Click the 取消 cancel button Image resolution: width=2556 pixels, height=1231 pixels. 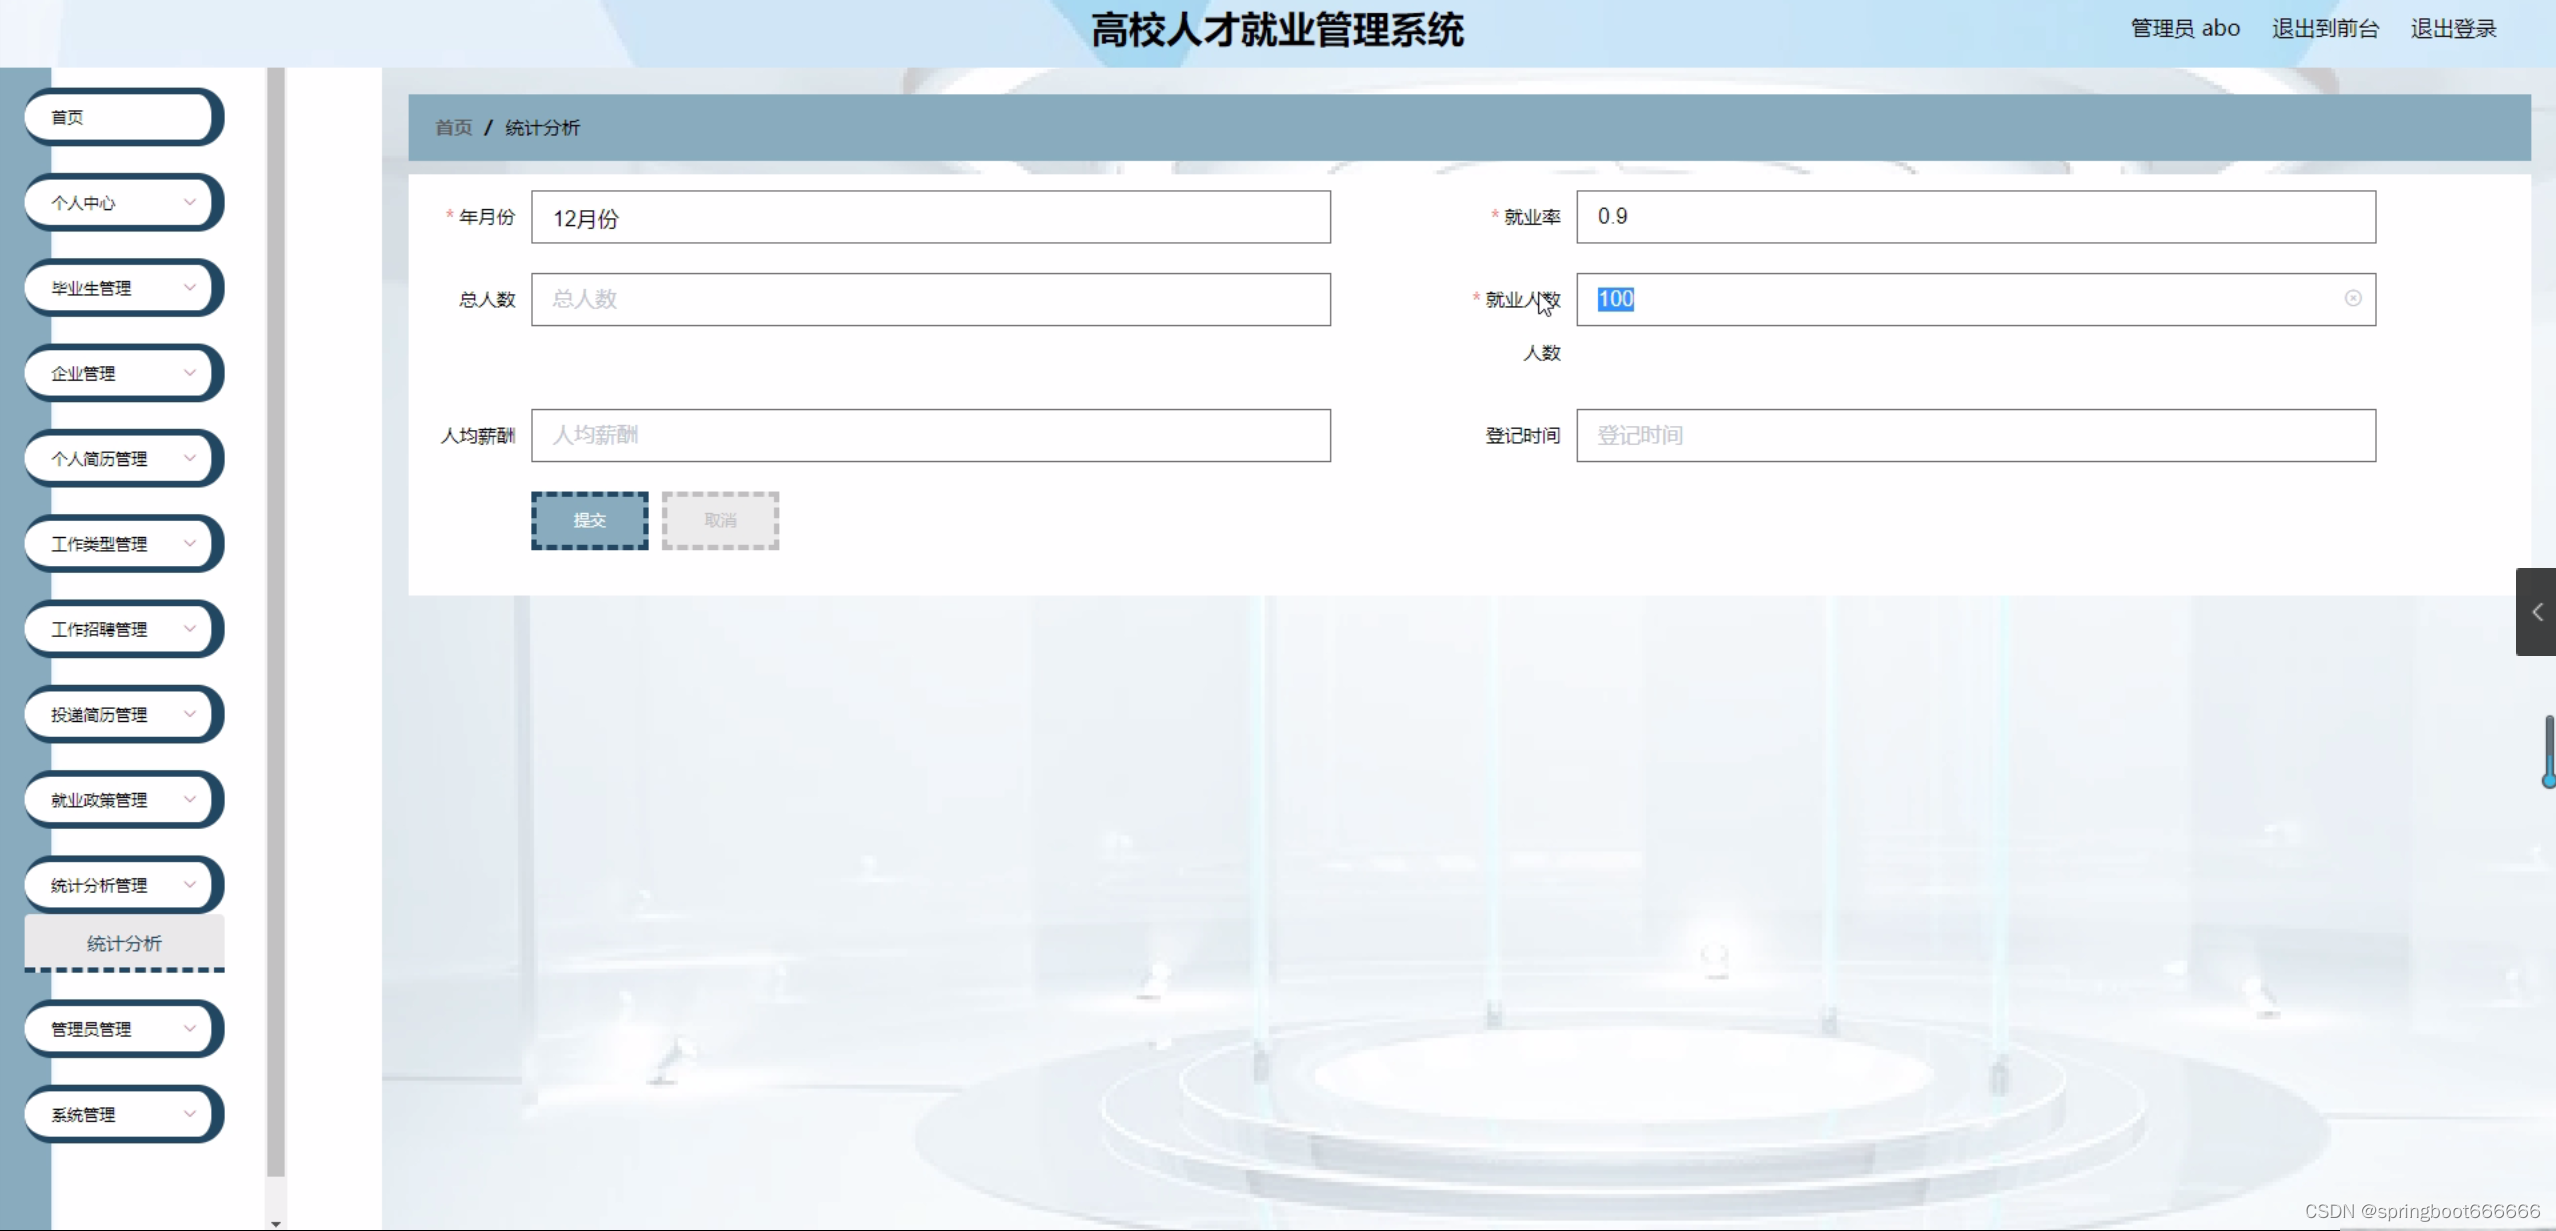coord(720,520)
